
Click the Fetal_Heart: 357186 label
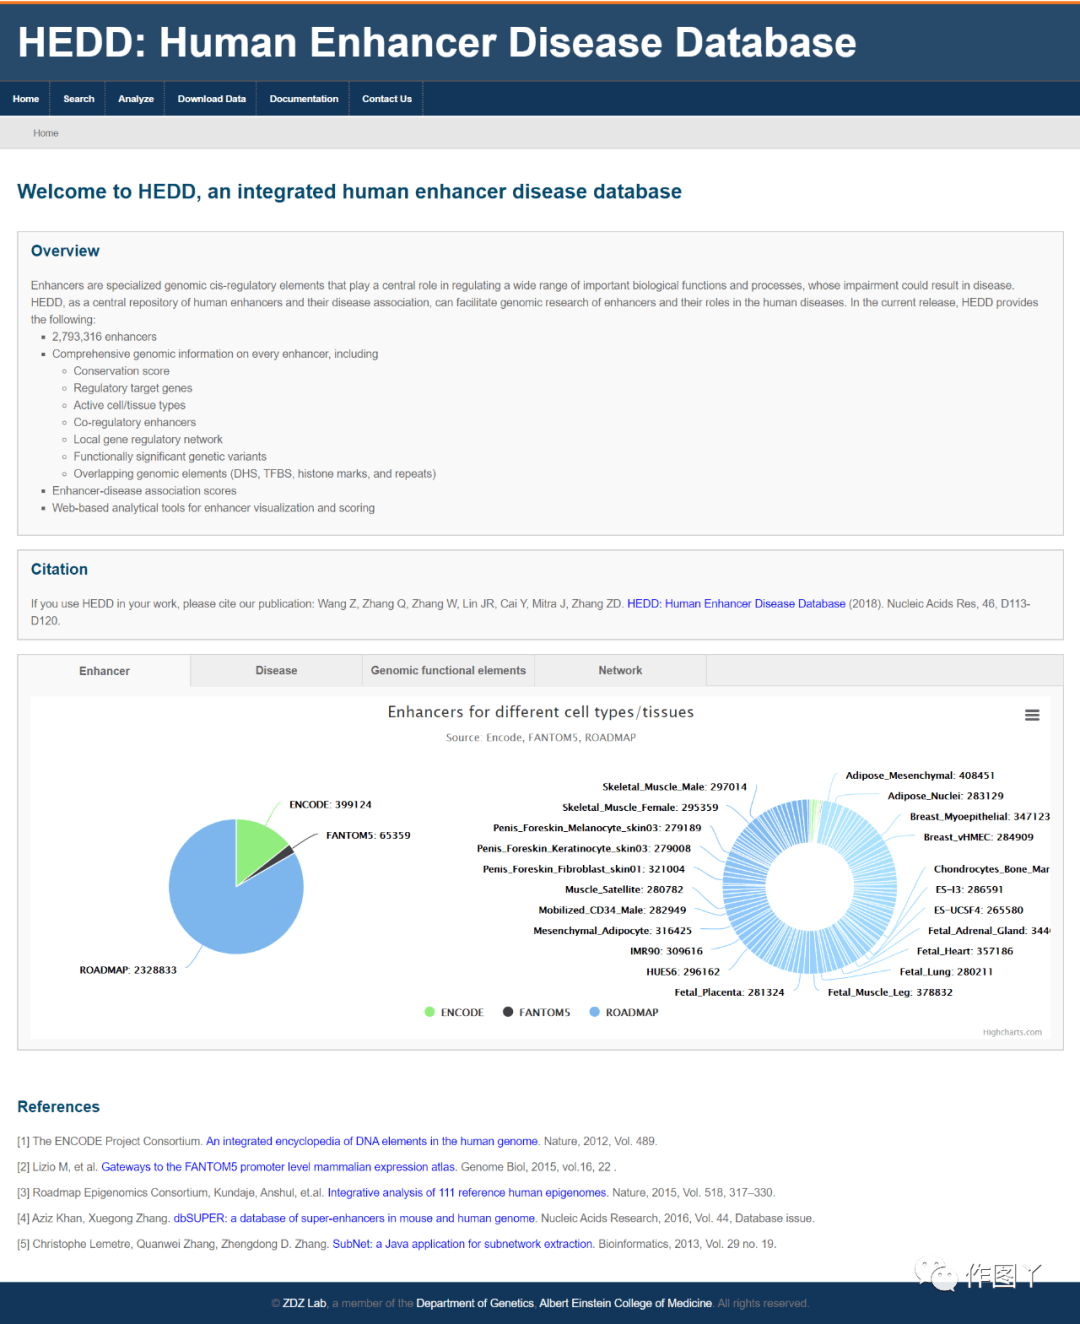pyautogui.click(x=965, y=951)
